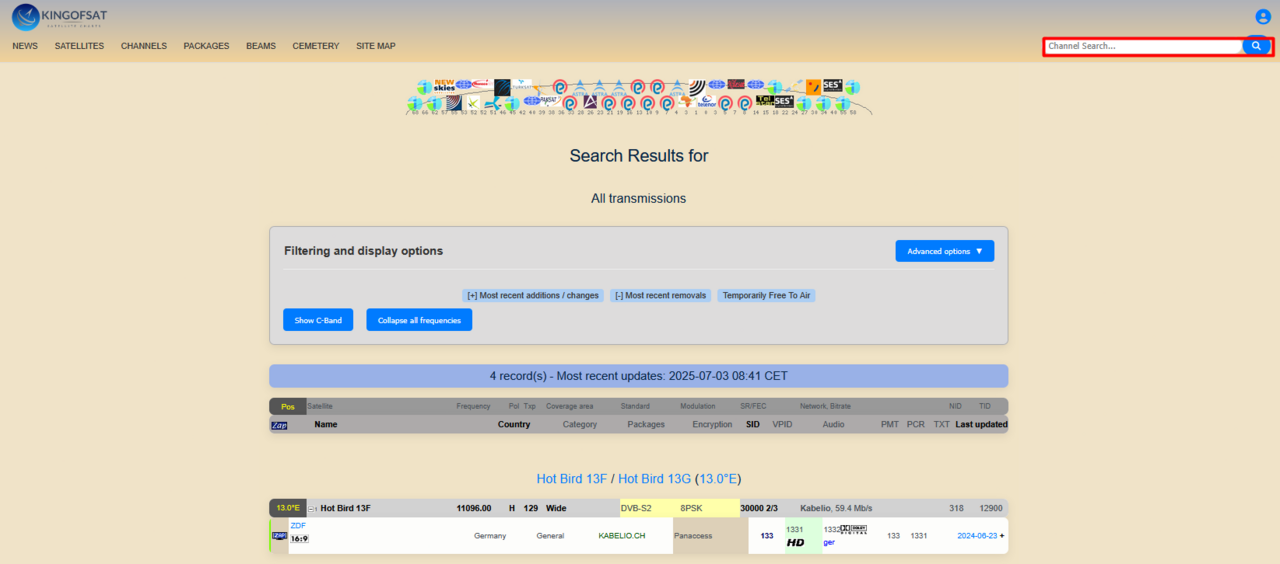Click the purple A satellite logo
The height and width of the screenshot is (564, 1280).
590,101
